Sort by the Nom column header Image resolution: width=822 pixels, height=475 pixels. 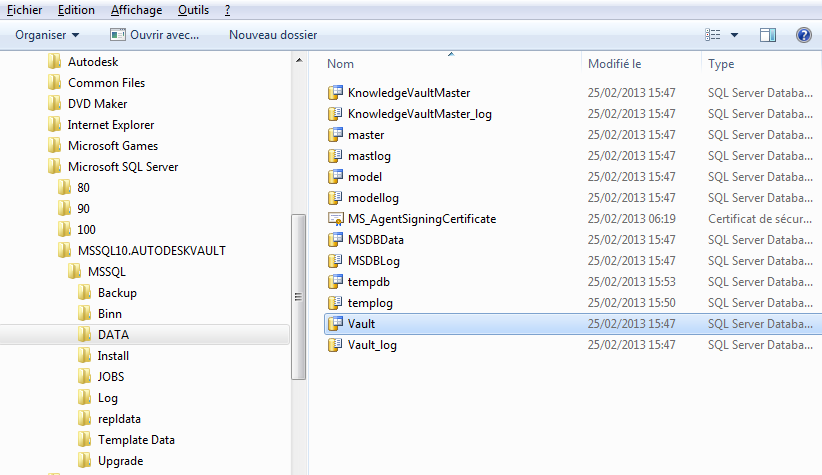point(340,64)
